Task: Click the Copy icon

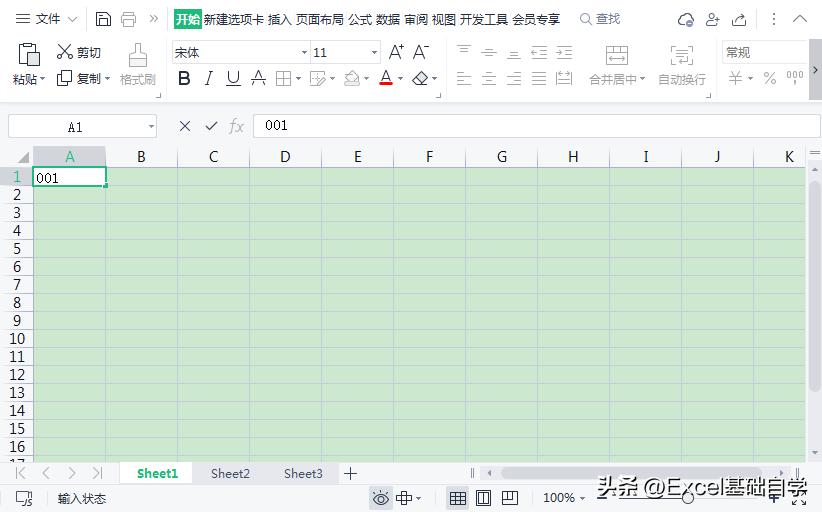Action: click(x=64, y=78)
